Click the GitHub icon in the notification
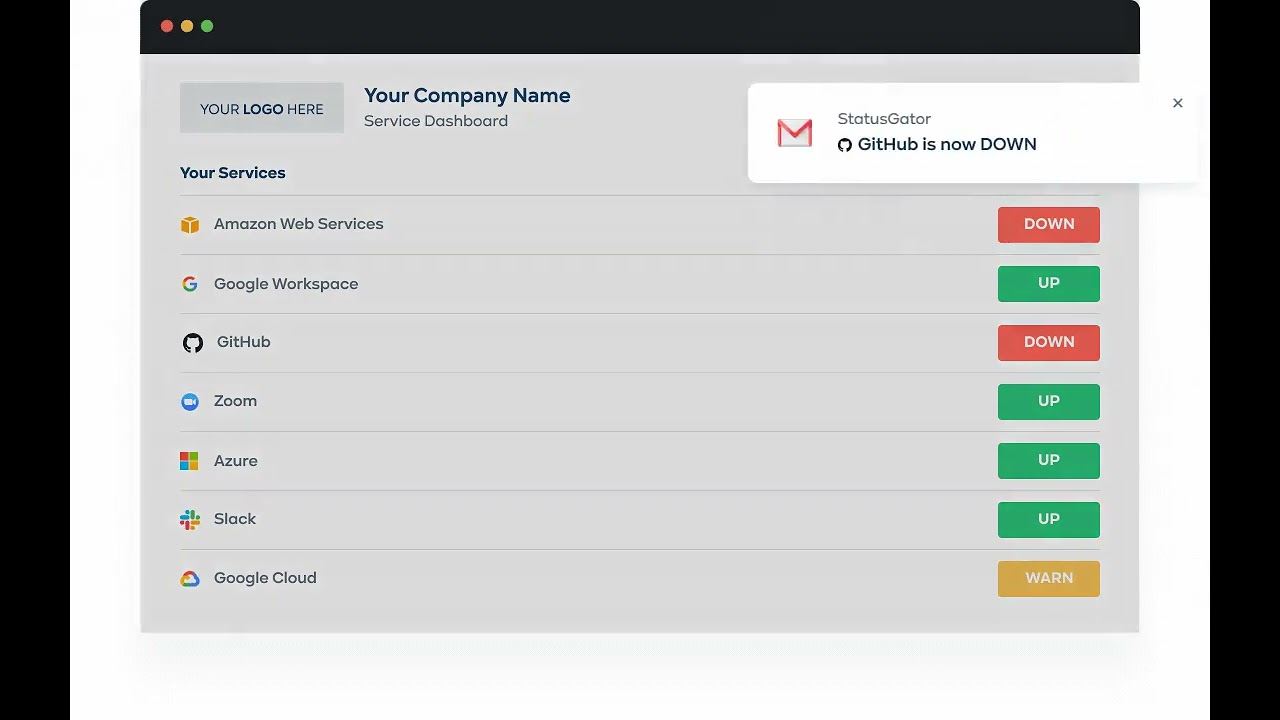Viewport: 1280px width, 720px height. [845, 145]
